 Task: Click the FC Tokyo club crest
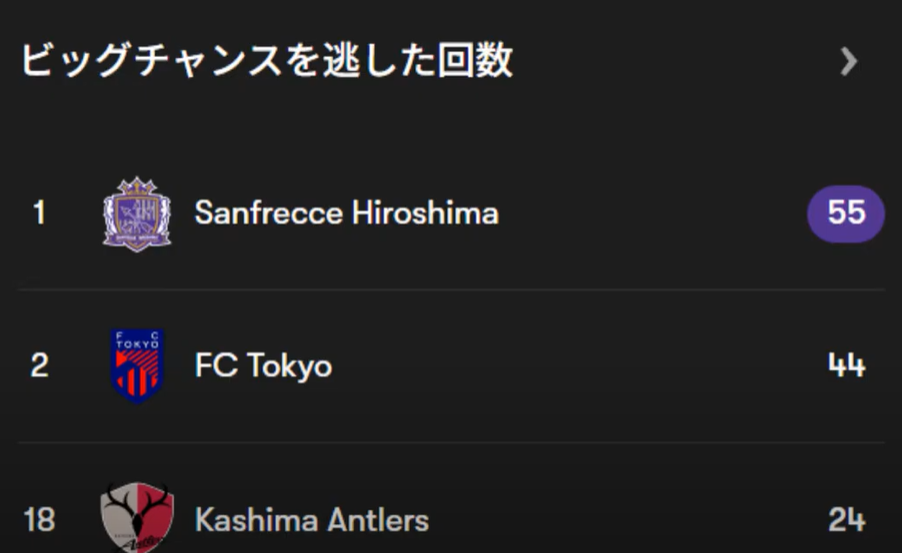[137, 366]
